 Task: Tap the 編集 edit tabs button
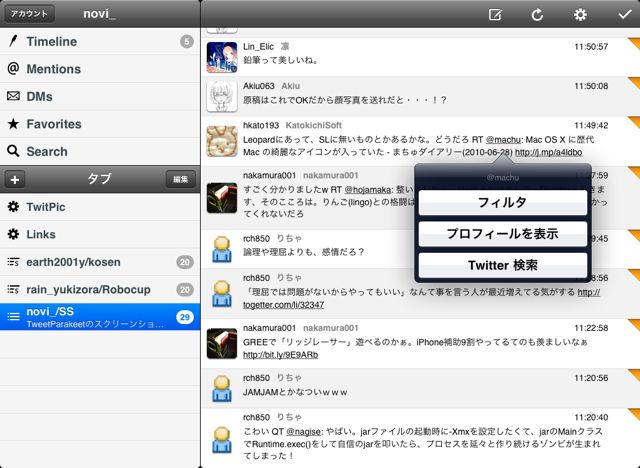[180, 179]
